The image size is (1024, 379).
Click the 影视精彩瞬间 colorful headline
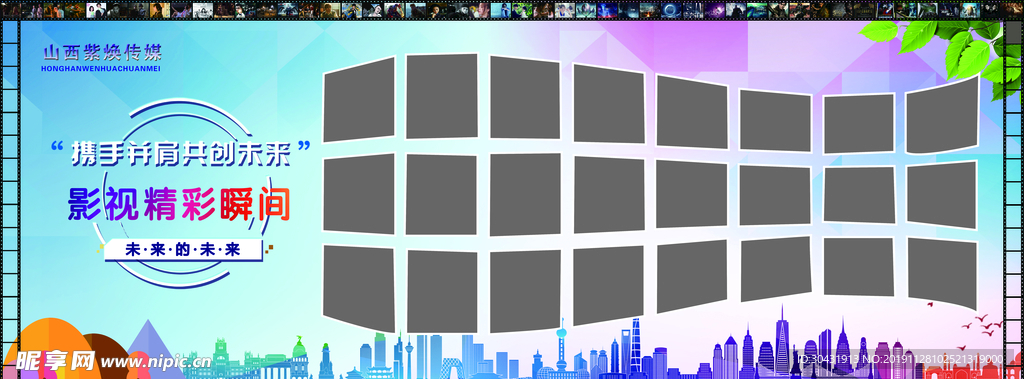pyautogui.click(x=179, y=205)
